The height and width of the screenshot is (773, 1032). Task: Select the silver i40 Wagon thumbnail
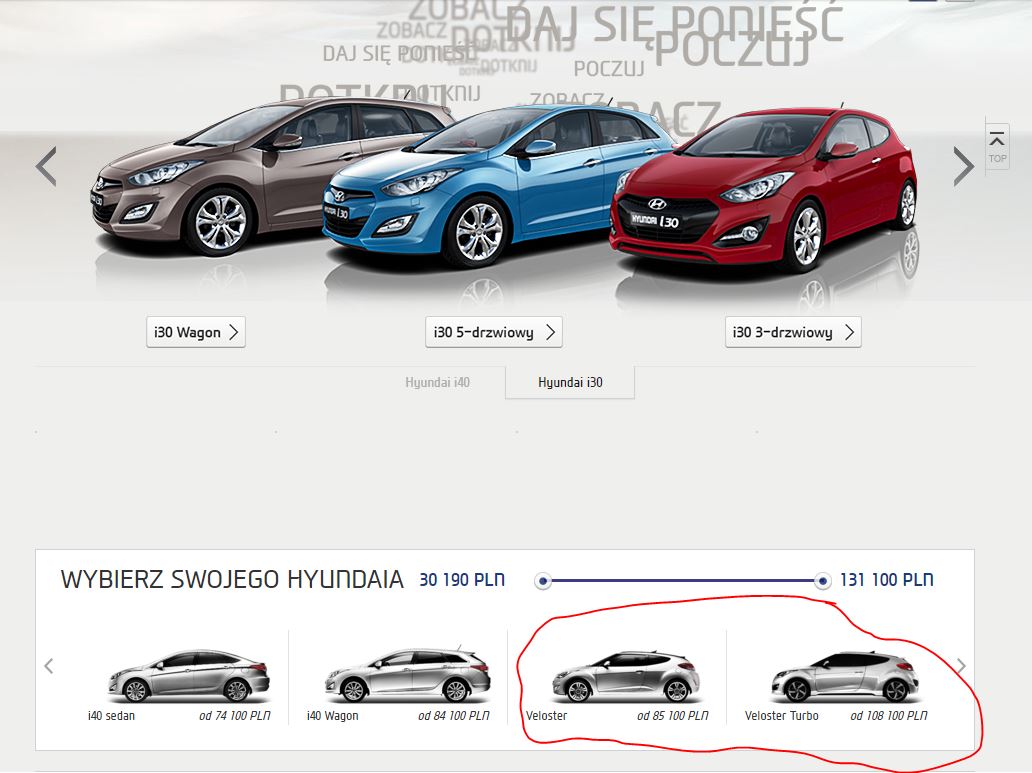tap(407, 676)
